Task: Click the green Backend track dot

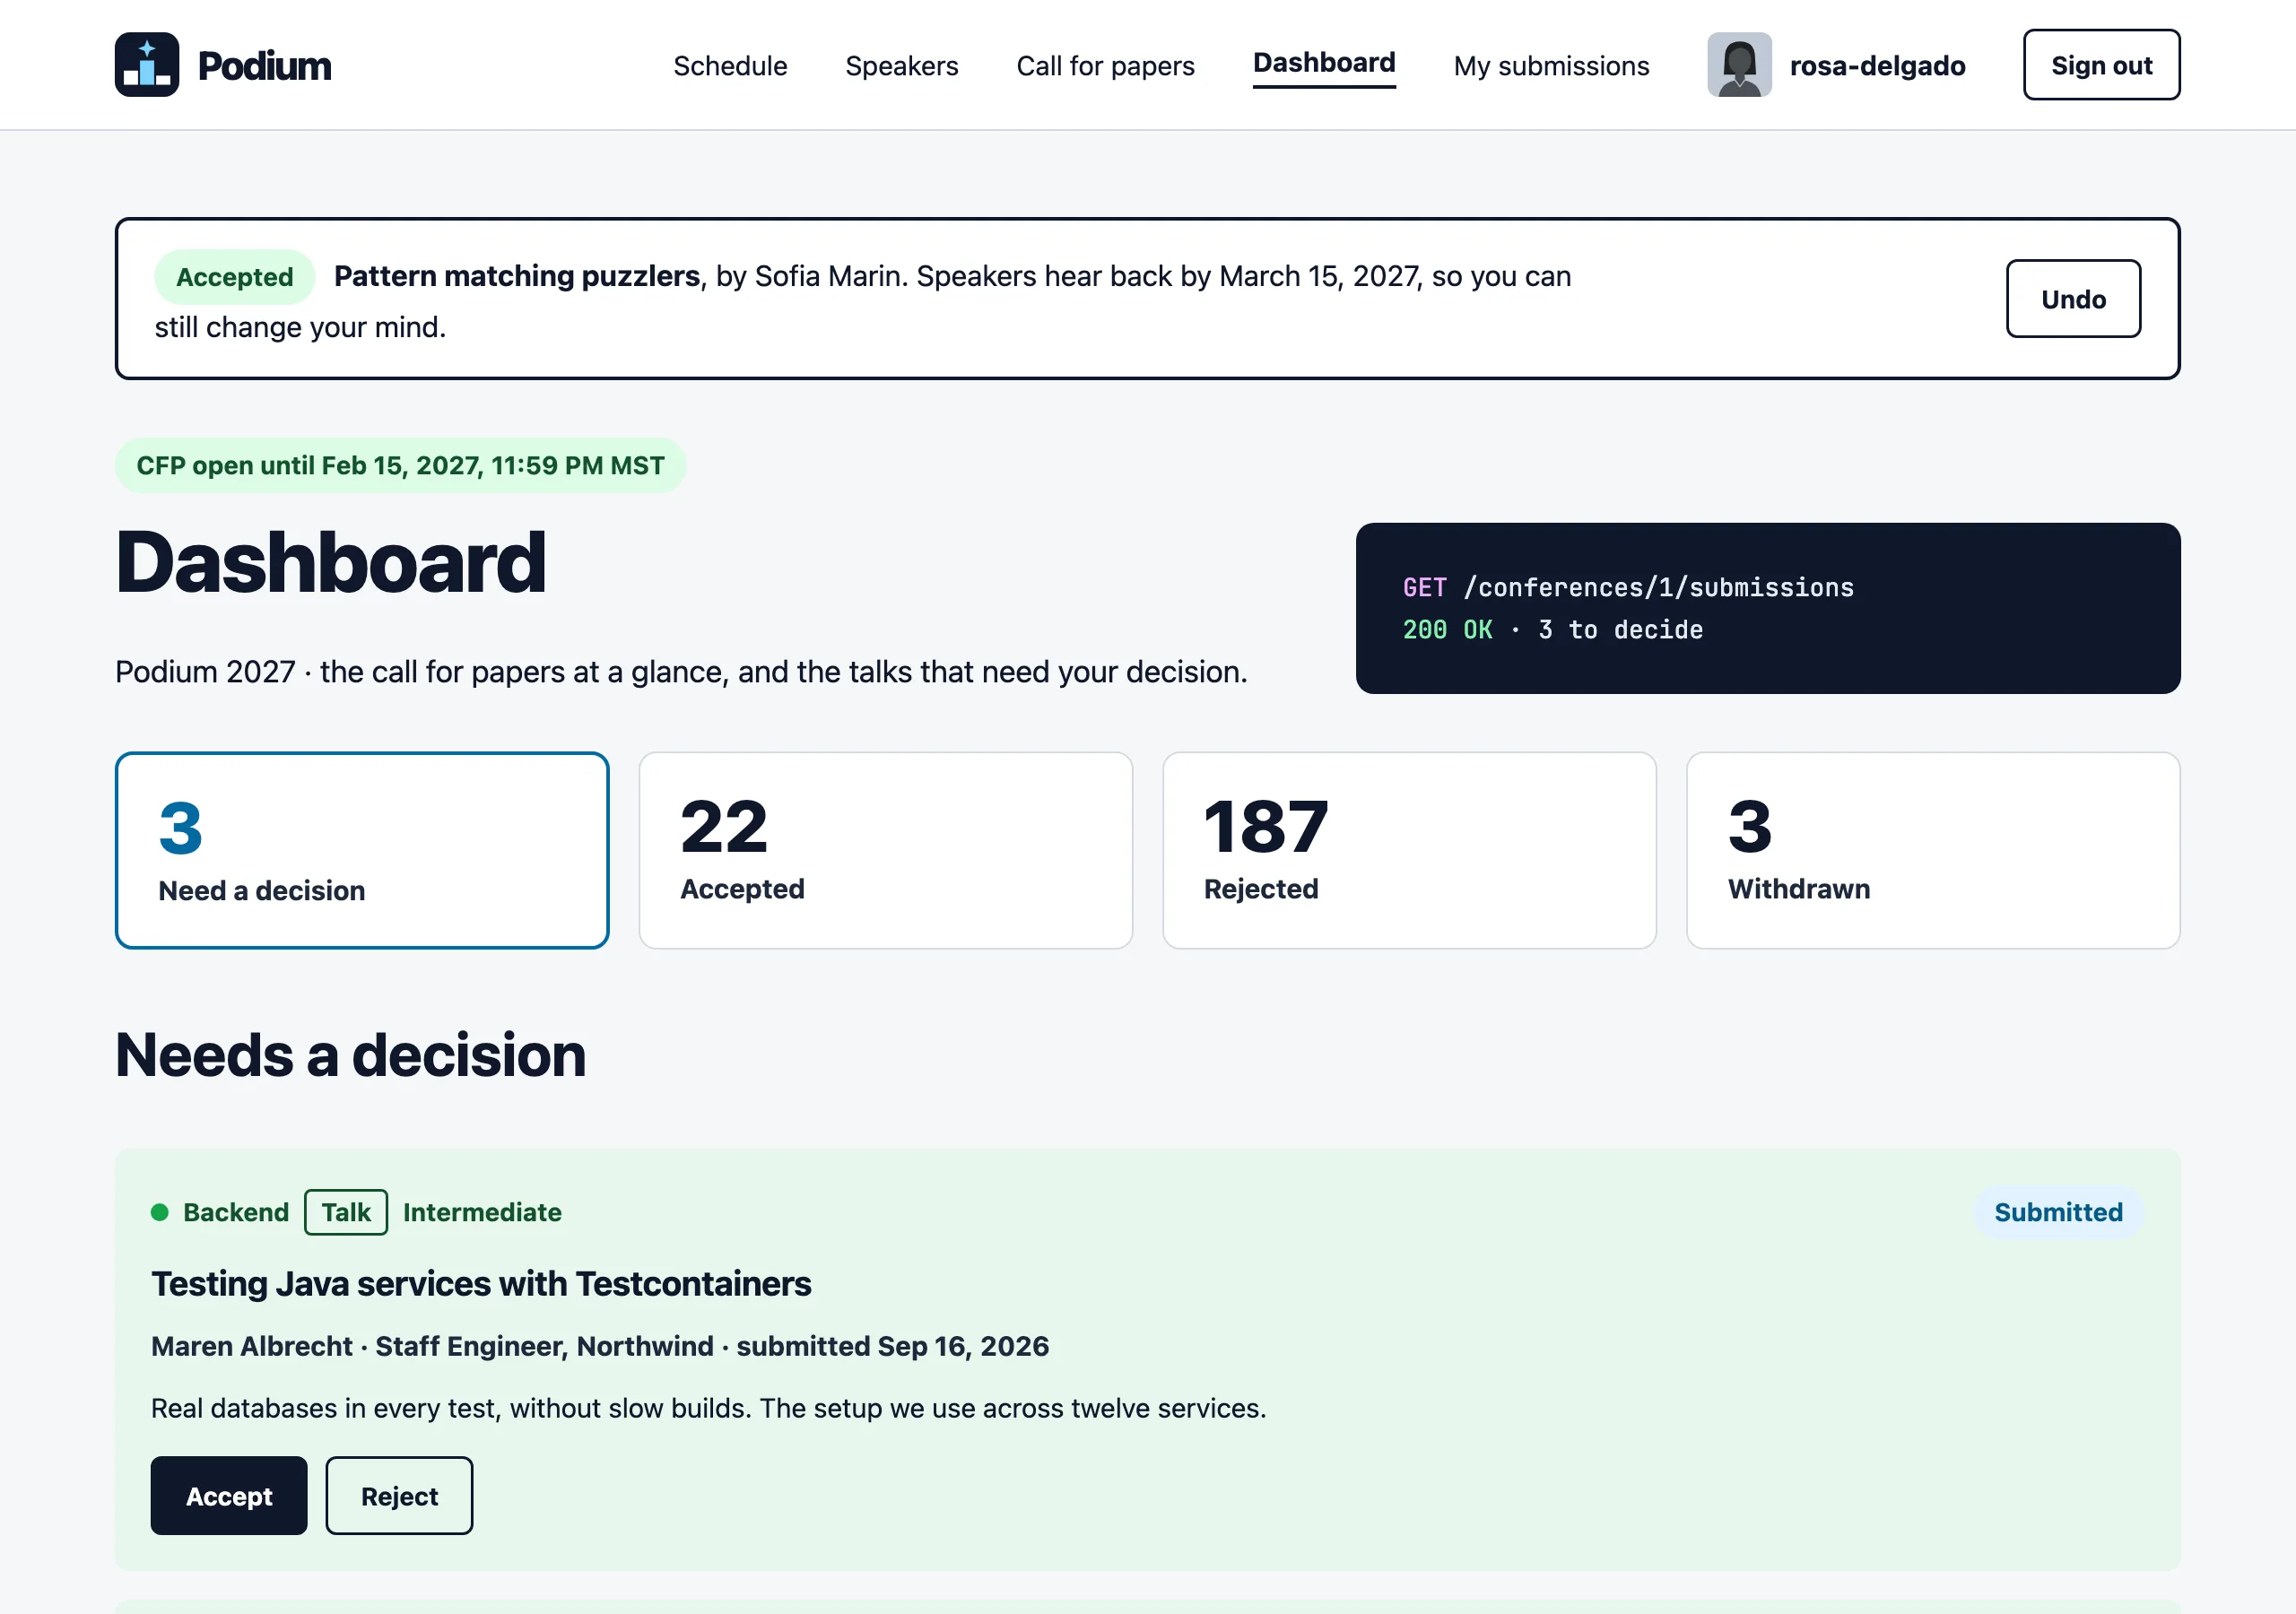Action: (x=159, y=1212)
